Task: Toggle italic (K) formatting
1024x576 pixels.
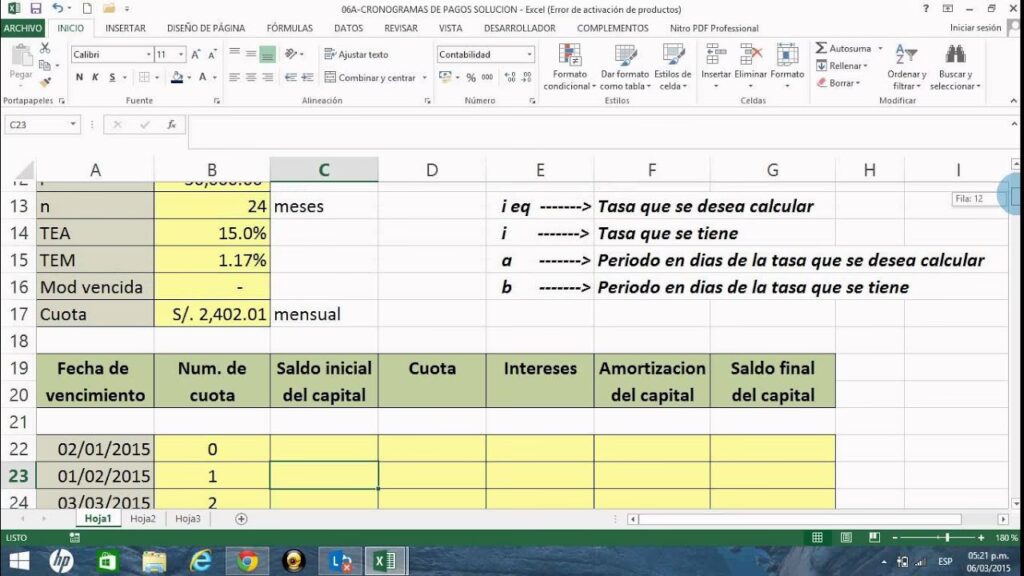Action: coord(95,77)
